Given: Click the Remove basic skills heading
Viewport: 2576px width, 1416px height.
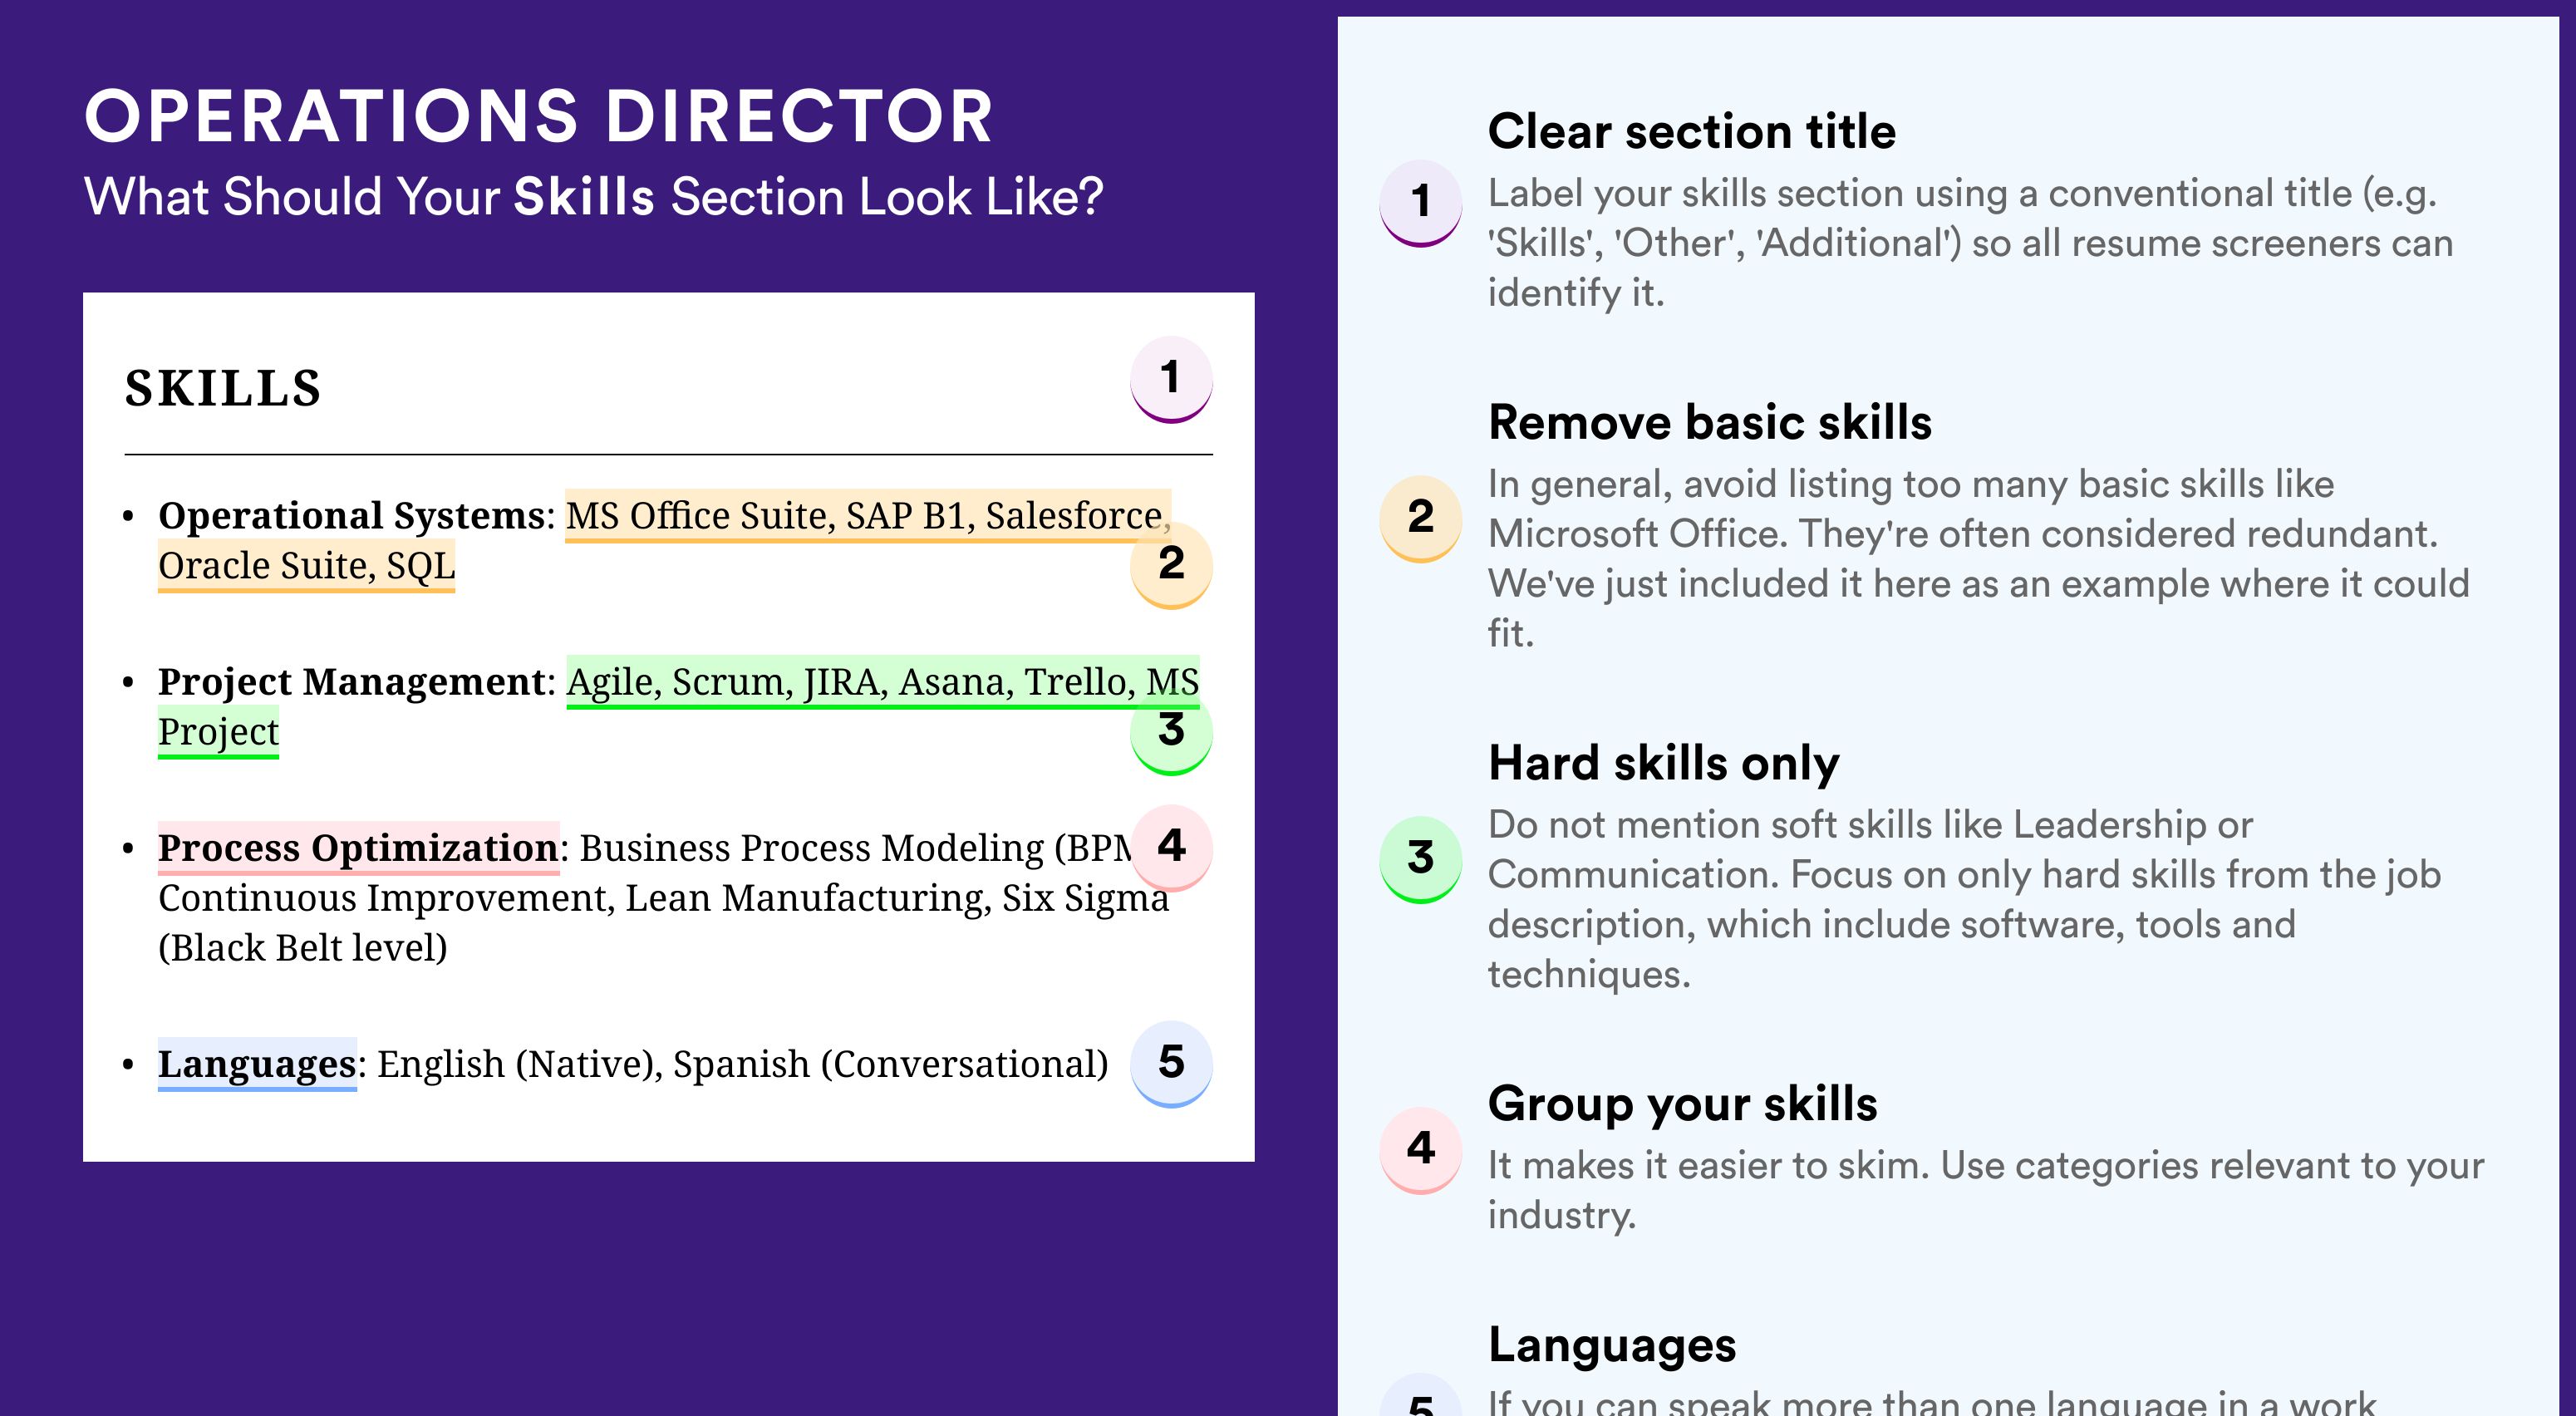Looking at the screenshot, I should [1710, 422].
